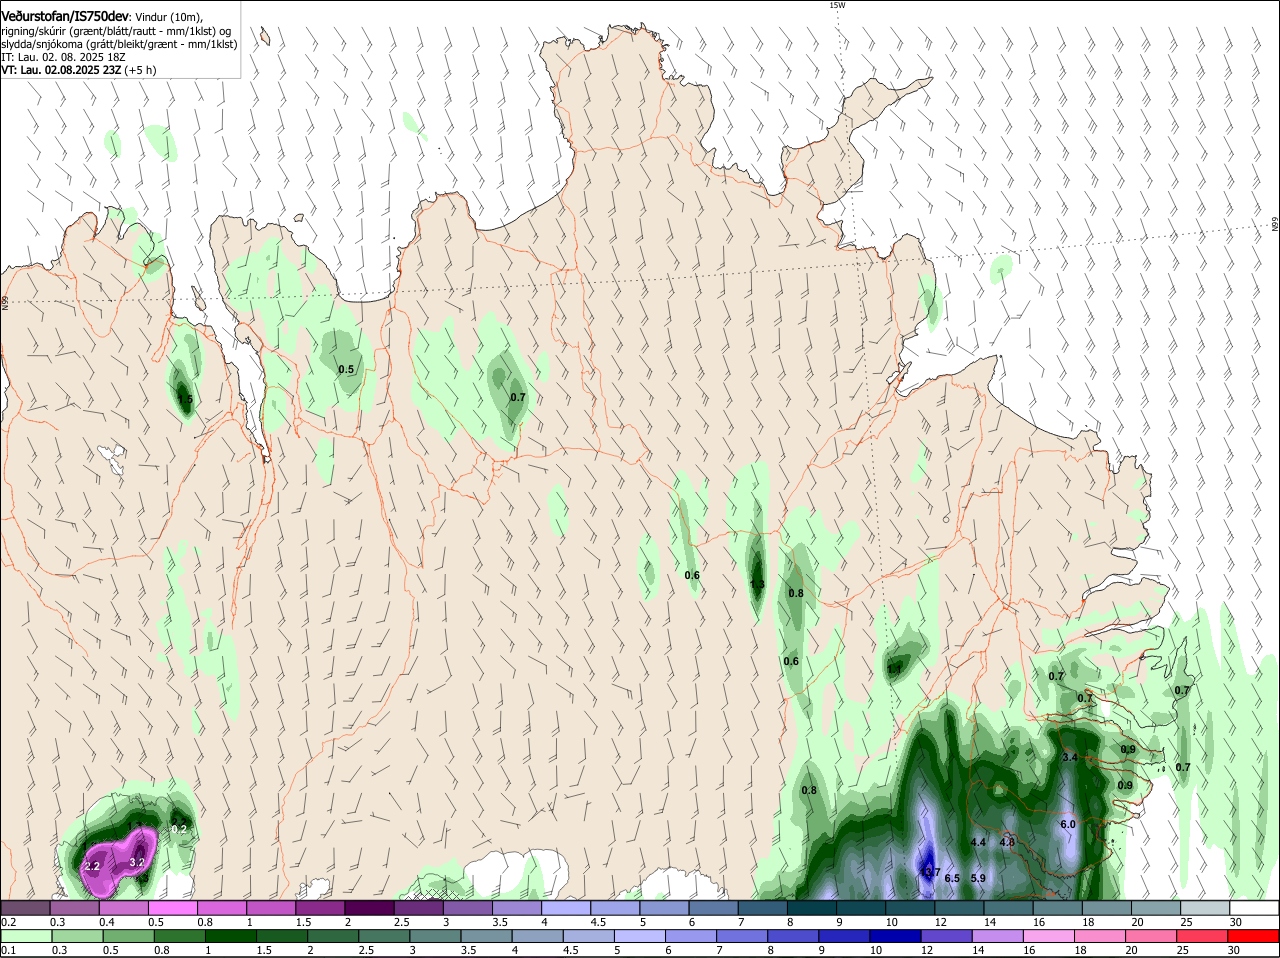The image size is (1280, 958).
Task: Click the 0.2 map value above the pink snow area
Action: [179, 828]
